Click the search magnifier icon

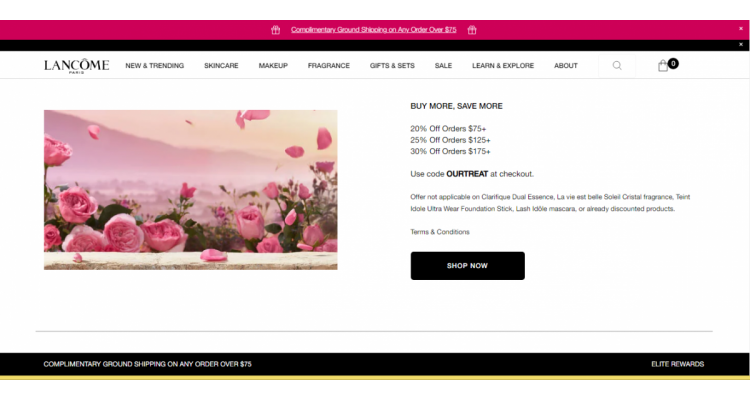click(617, 66)
